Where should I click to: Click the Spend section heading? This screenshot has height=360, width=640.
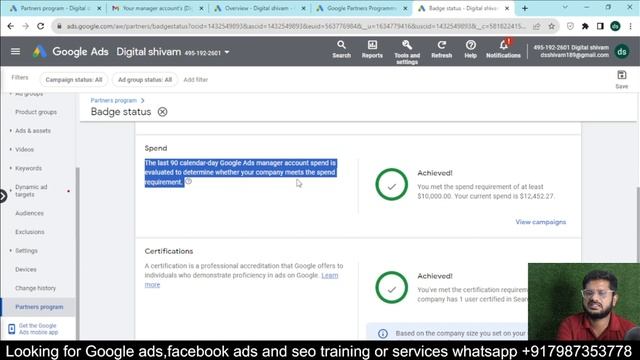[x=156, y=148]
